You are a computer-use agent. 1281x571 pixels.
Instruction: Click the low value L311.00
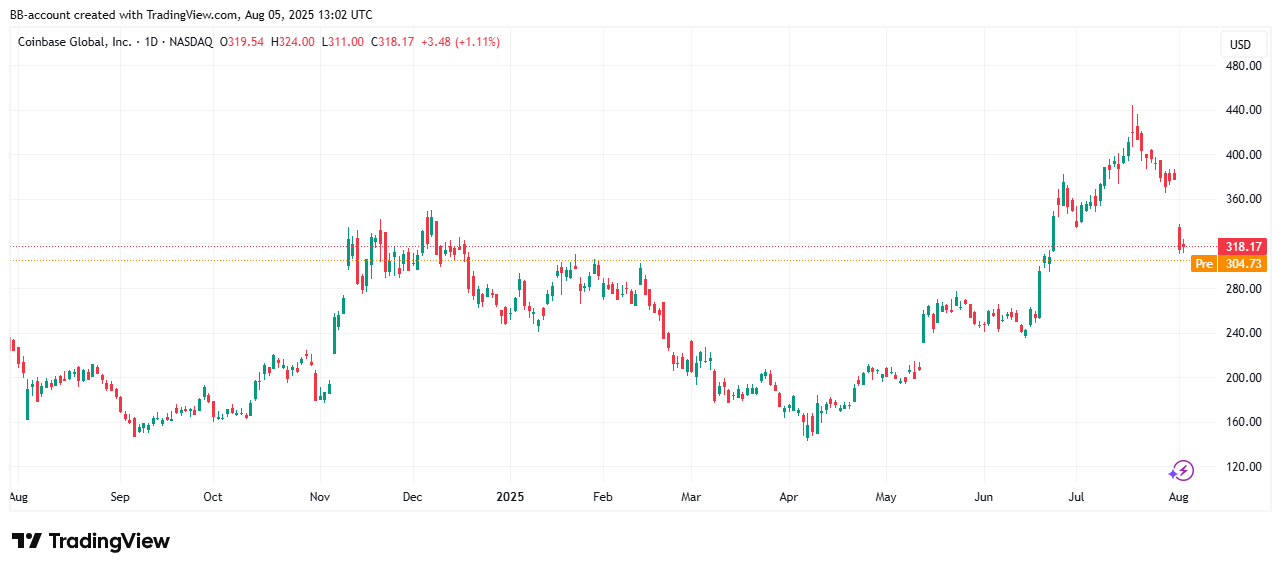(x=343, y=42)
